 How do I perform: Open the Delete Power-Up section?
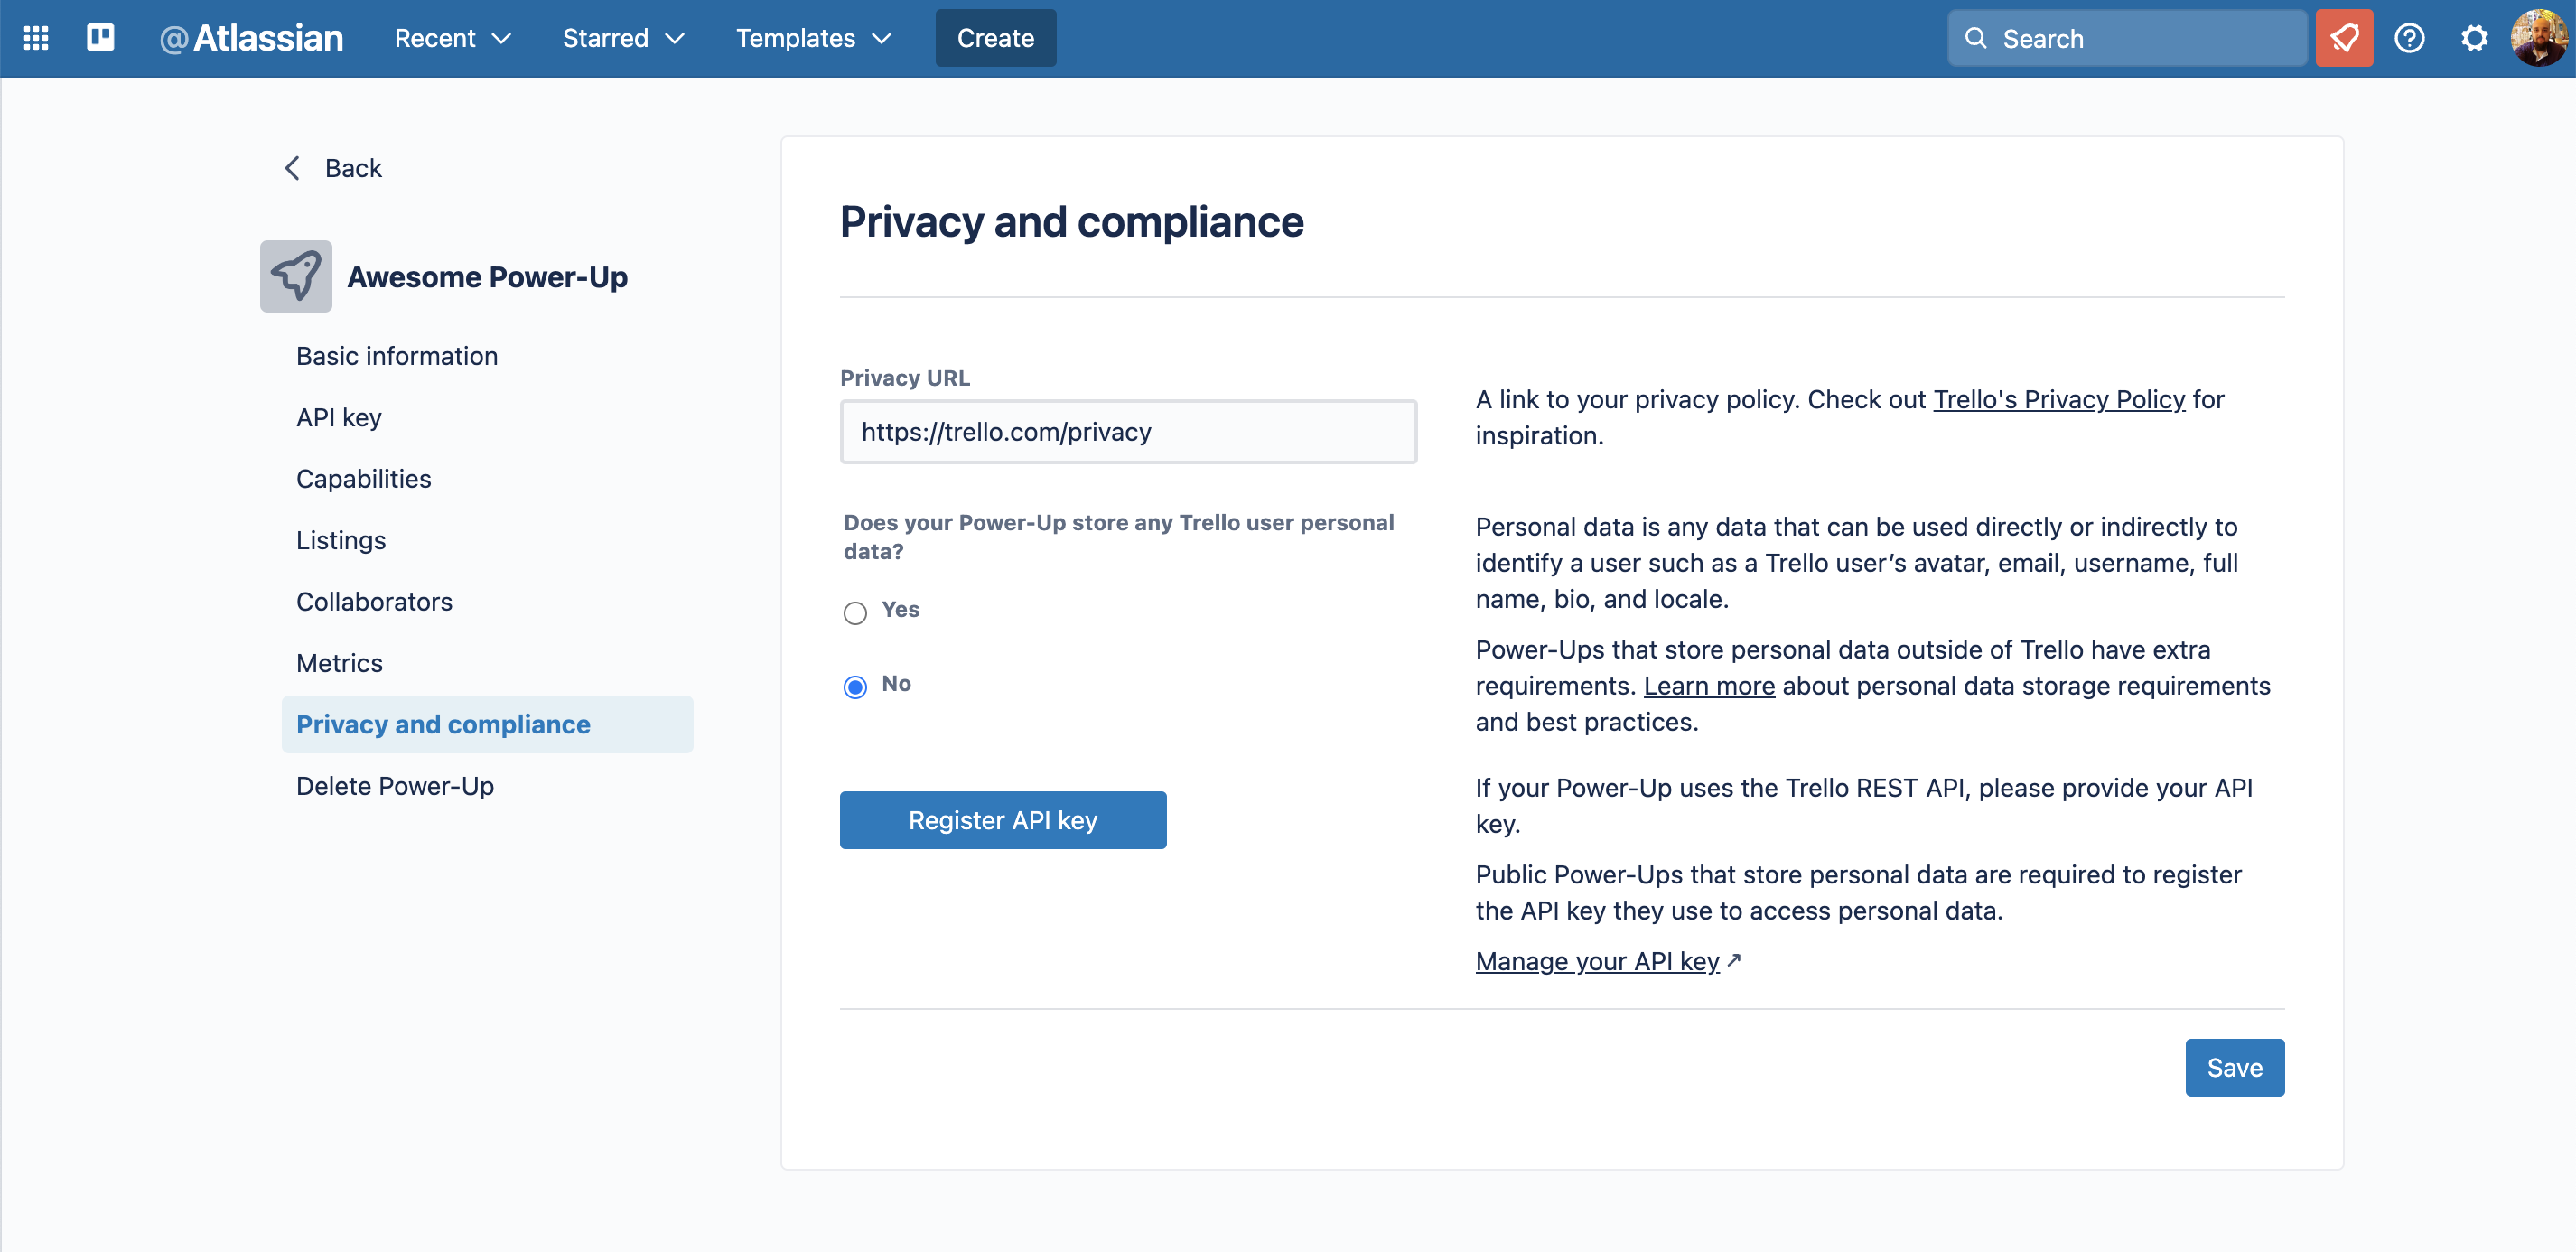[x=395, y=786]
